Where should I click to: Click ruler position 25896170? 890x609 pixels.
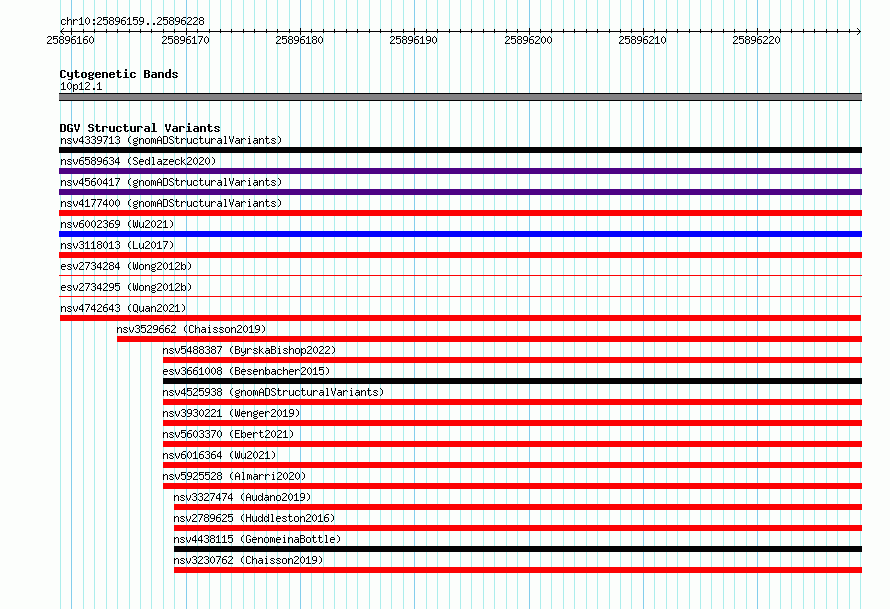pos(185,40)
